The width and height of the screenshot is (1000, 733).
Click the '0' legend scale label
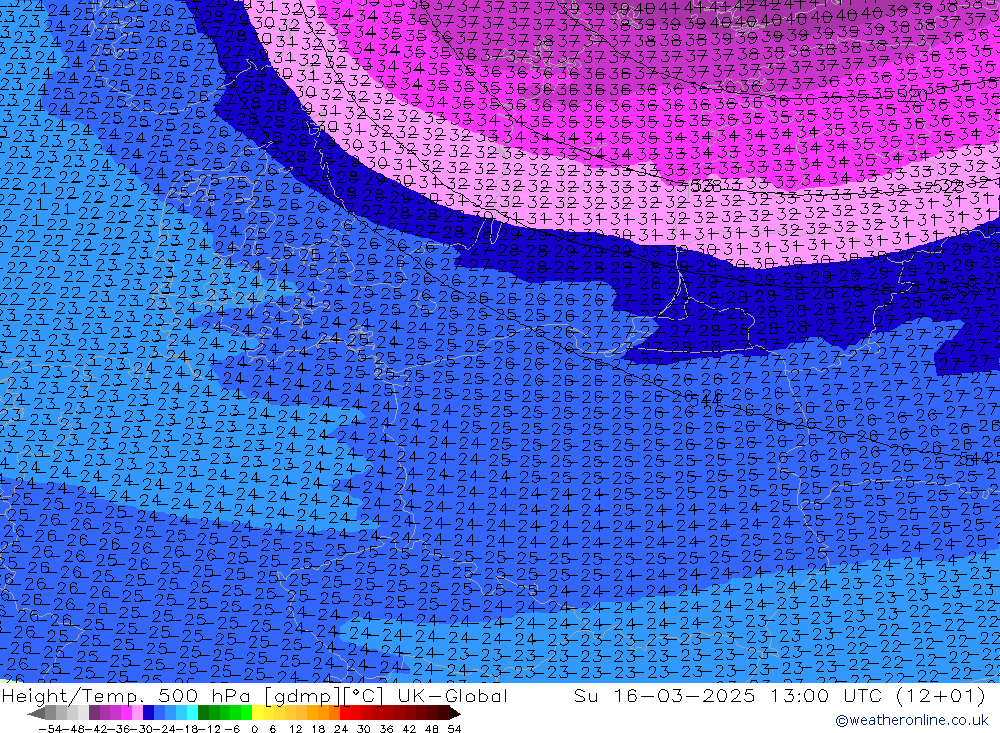coord(254,729)
